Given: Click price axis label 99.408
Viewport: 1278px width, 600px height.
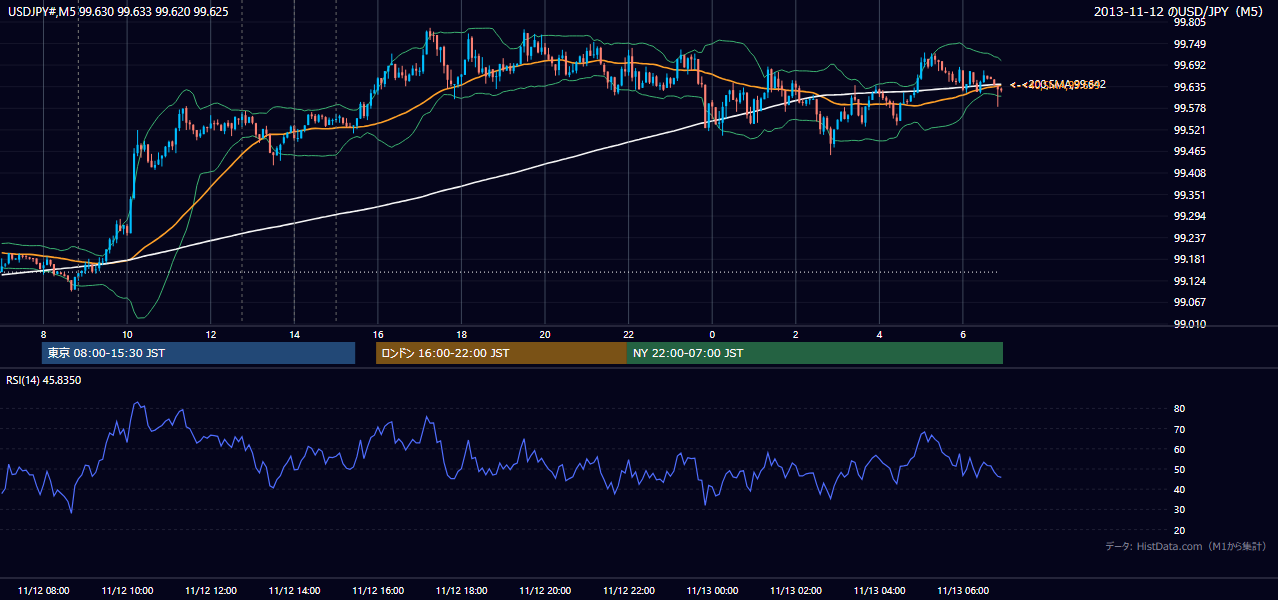Looking at the screenshot, I should 1190,173.
